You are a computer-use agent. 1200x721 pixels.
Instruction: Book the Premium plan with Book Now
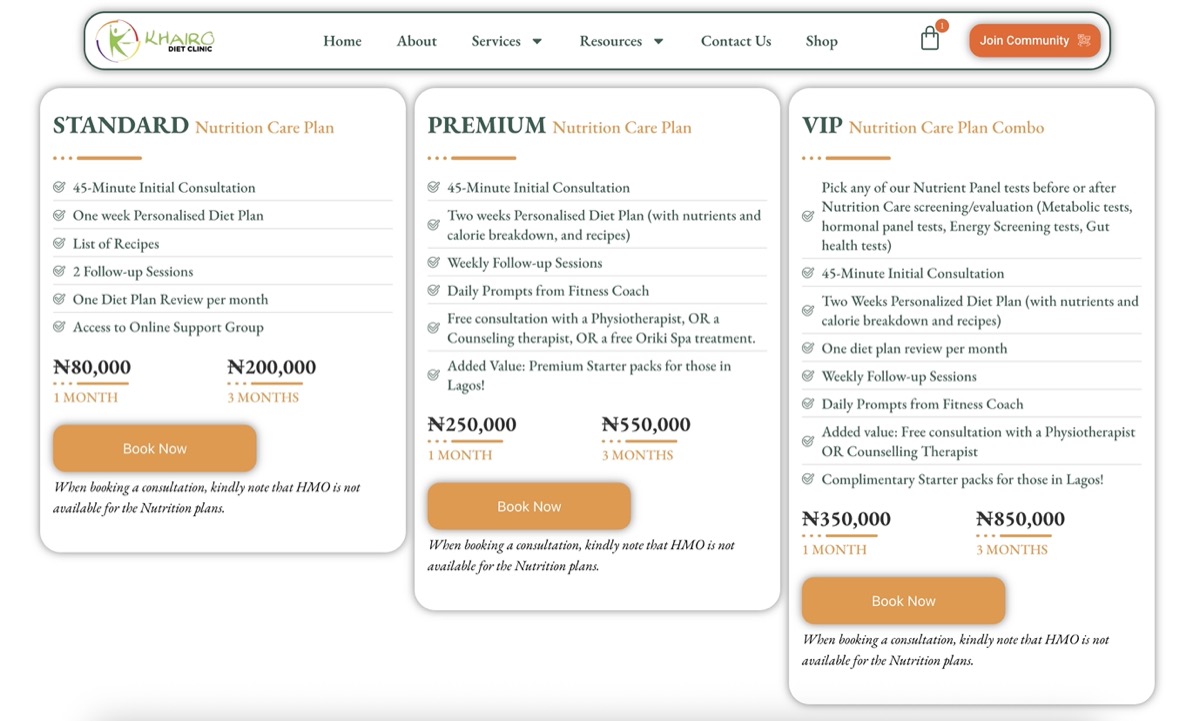pyautogui.click(x=529, y=506)
